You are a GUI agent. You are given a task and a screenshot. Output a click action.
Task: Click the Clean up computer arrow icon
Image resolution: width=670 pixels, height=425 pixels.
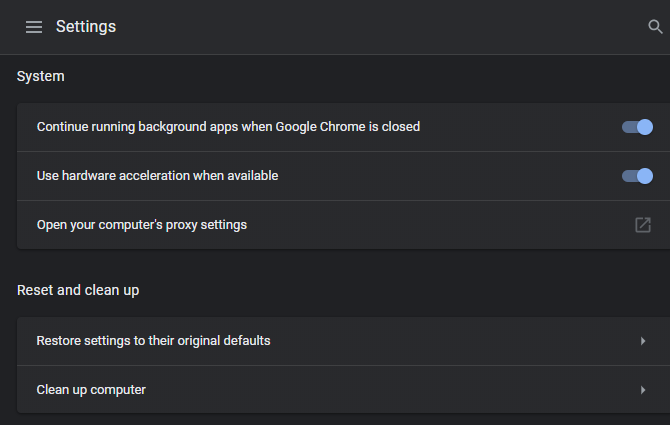pos(643,390)
